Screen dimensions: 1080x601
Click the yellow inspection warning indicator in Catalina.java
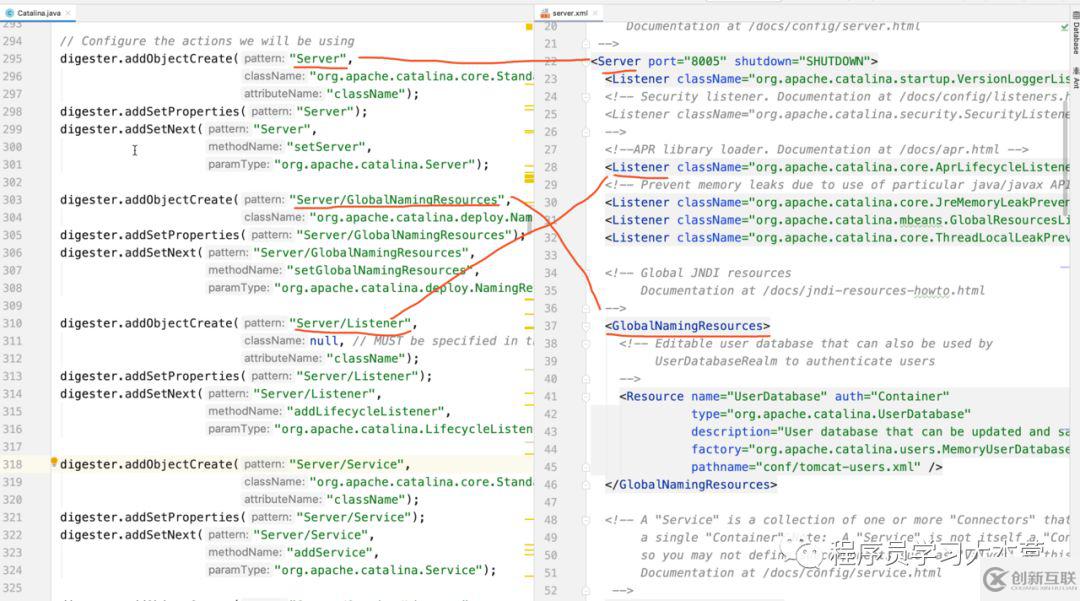tap(529, 27)
